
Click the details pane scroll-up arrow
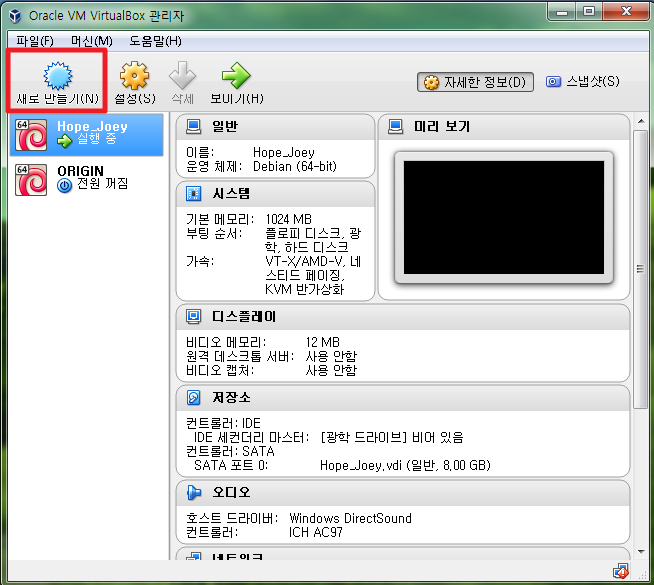[641, 121]
